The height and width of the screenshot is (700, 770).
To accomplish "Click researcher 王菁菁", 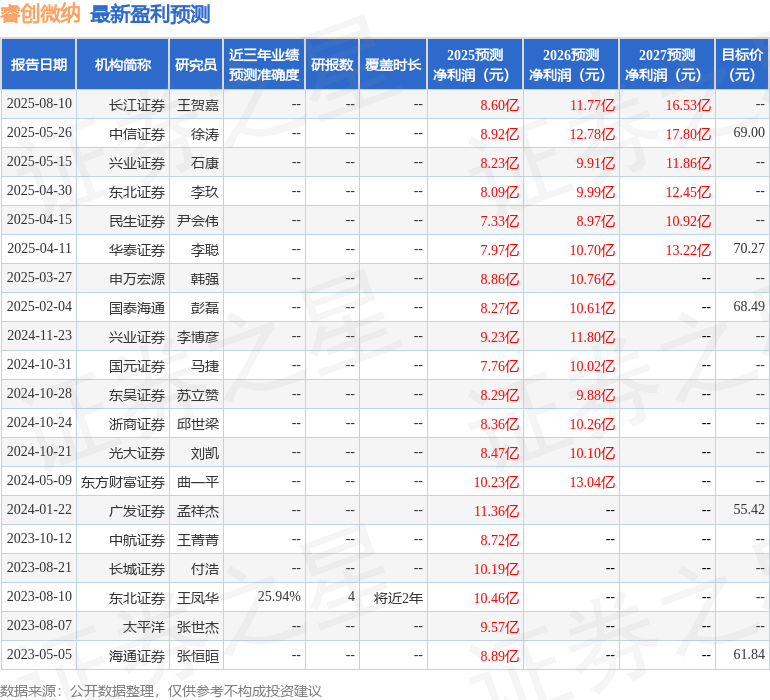I will point(198,540).
